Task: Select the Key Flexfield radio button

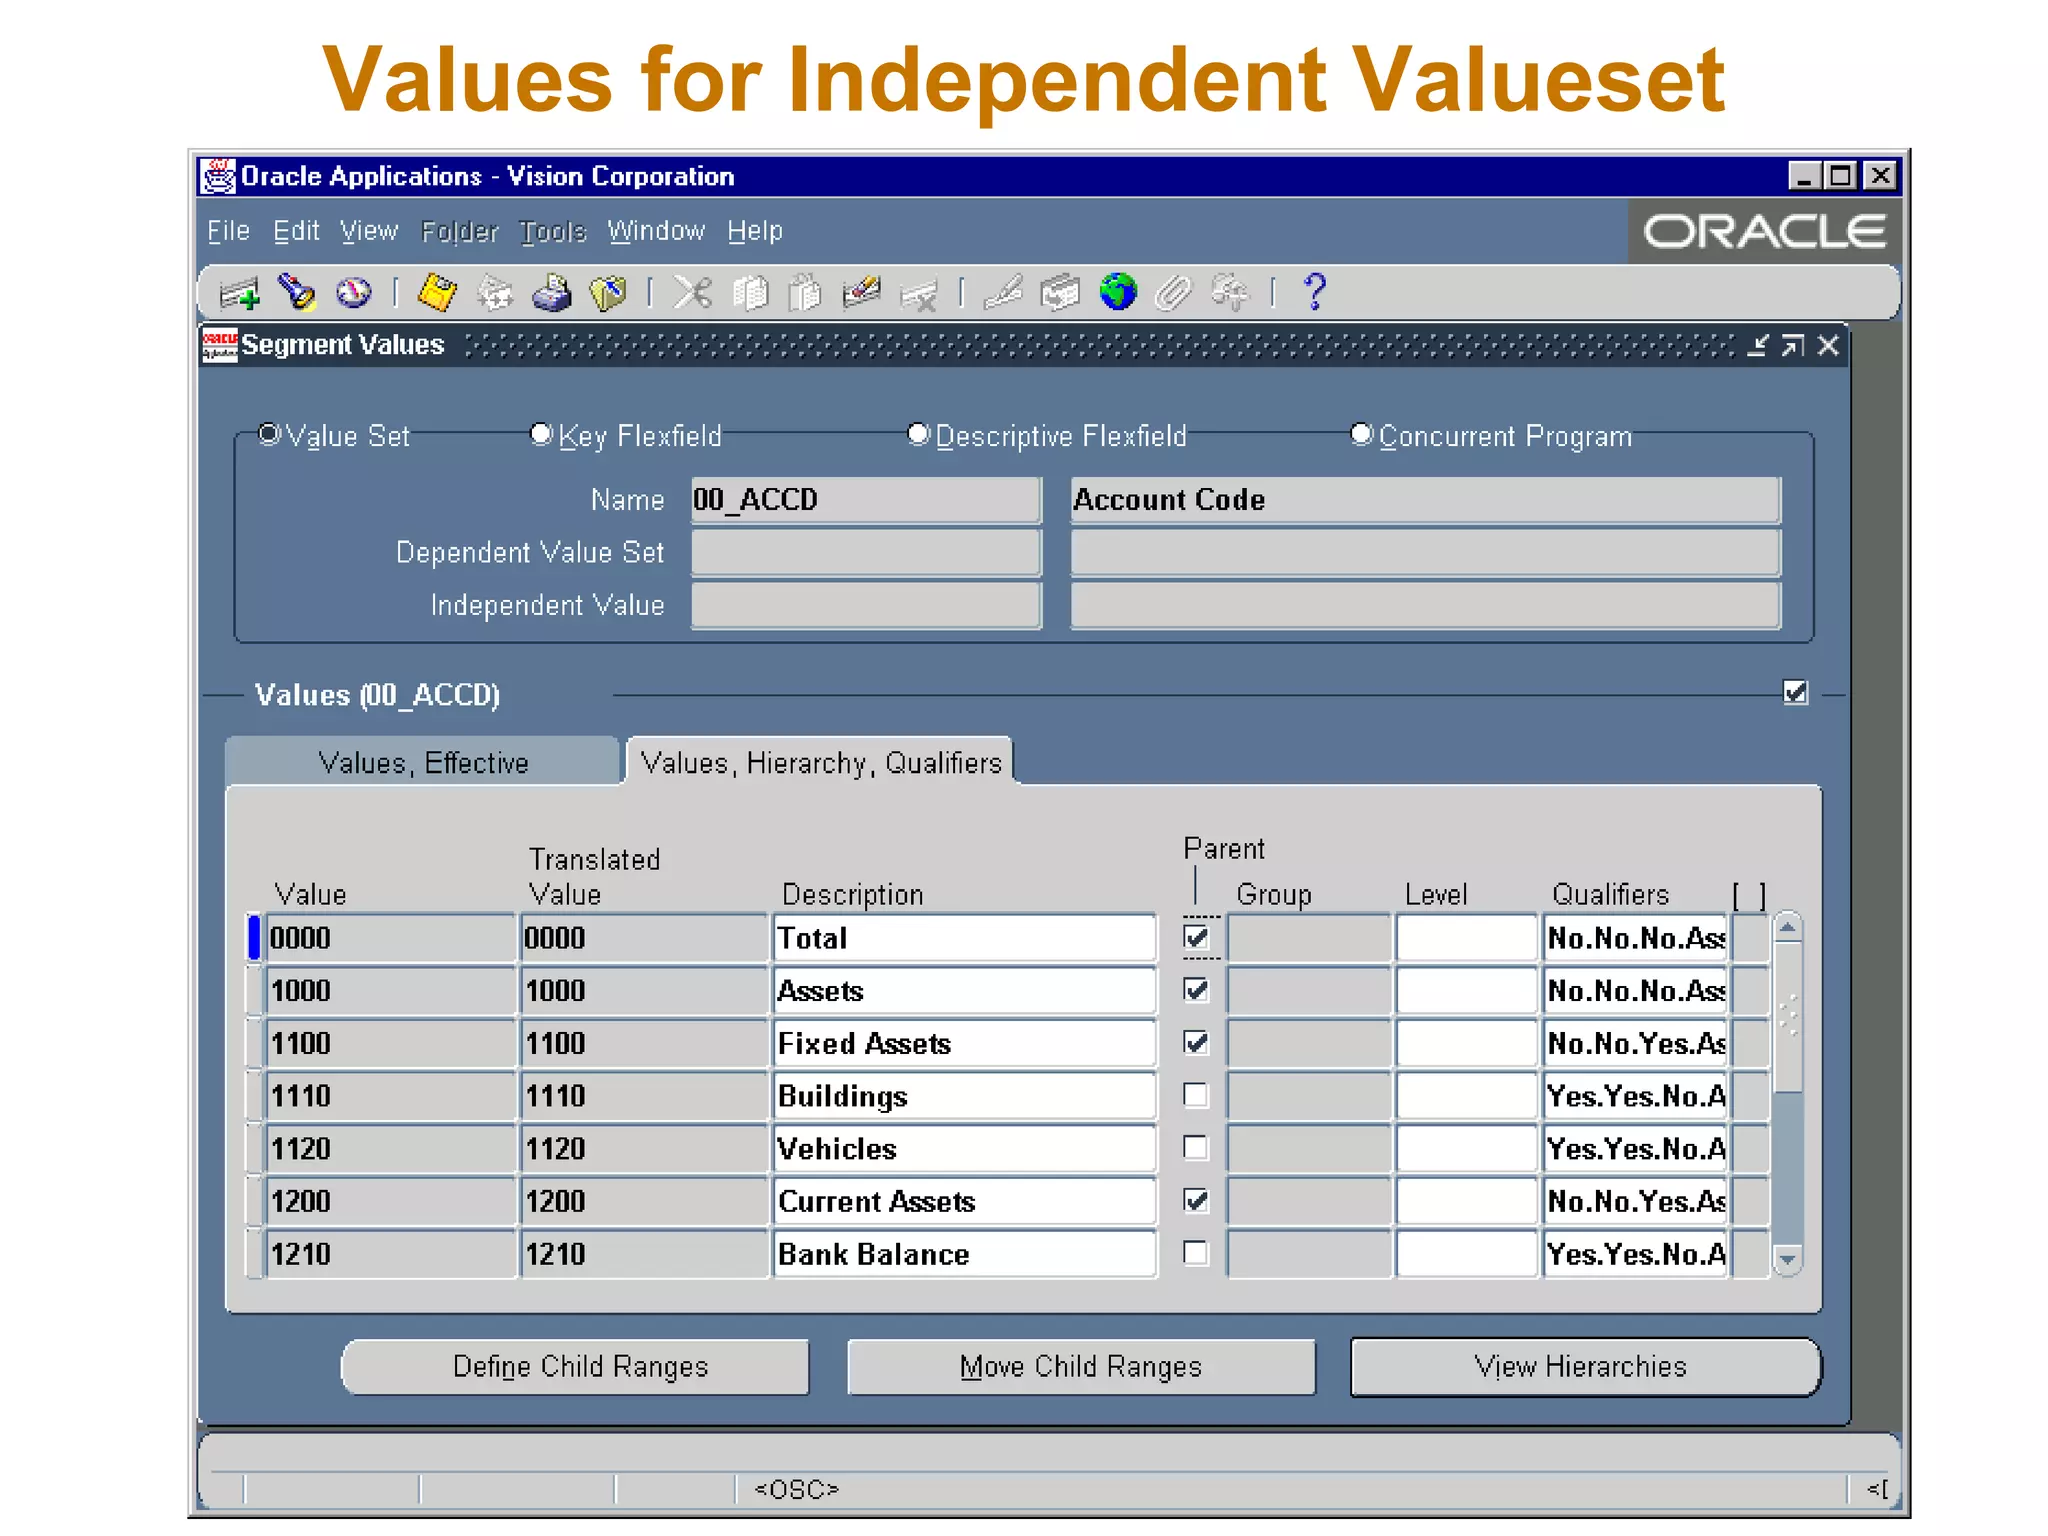Action: [x=541, y=434]
